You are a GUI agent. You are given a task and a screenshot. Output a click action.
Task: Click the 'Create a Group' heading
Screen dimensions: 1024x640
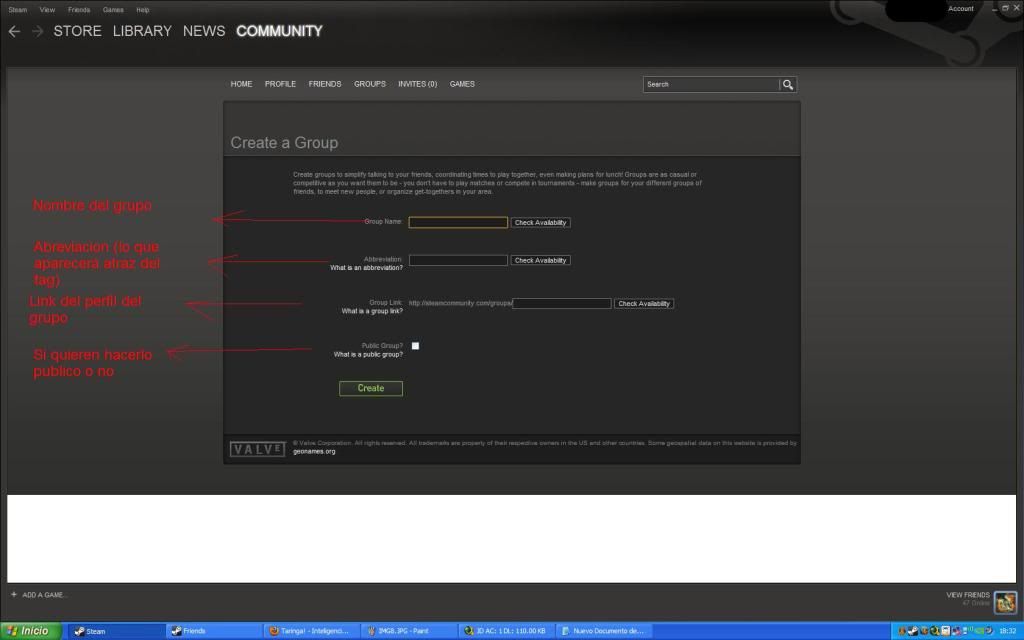[x=284, y=143]
